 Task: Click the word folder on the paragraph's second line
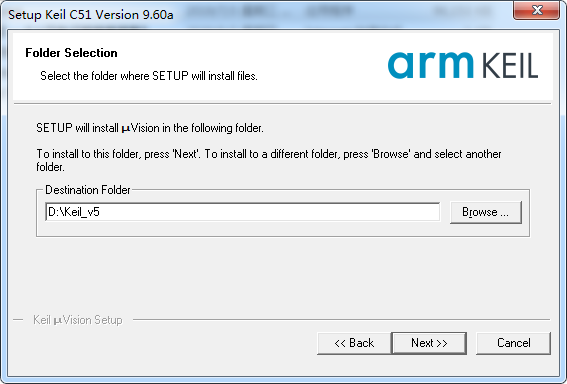(50, 167)
